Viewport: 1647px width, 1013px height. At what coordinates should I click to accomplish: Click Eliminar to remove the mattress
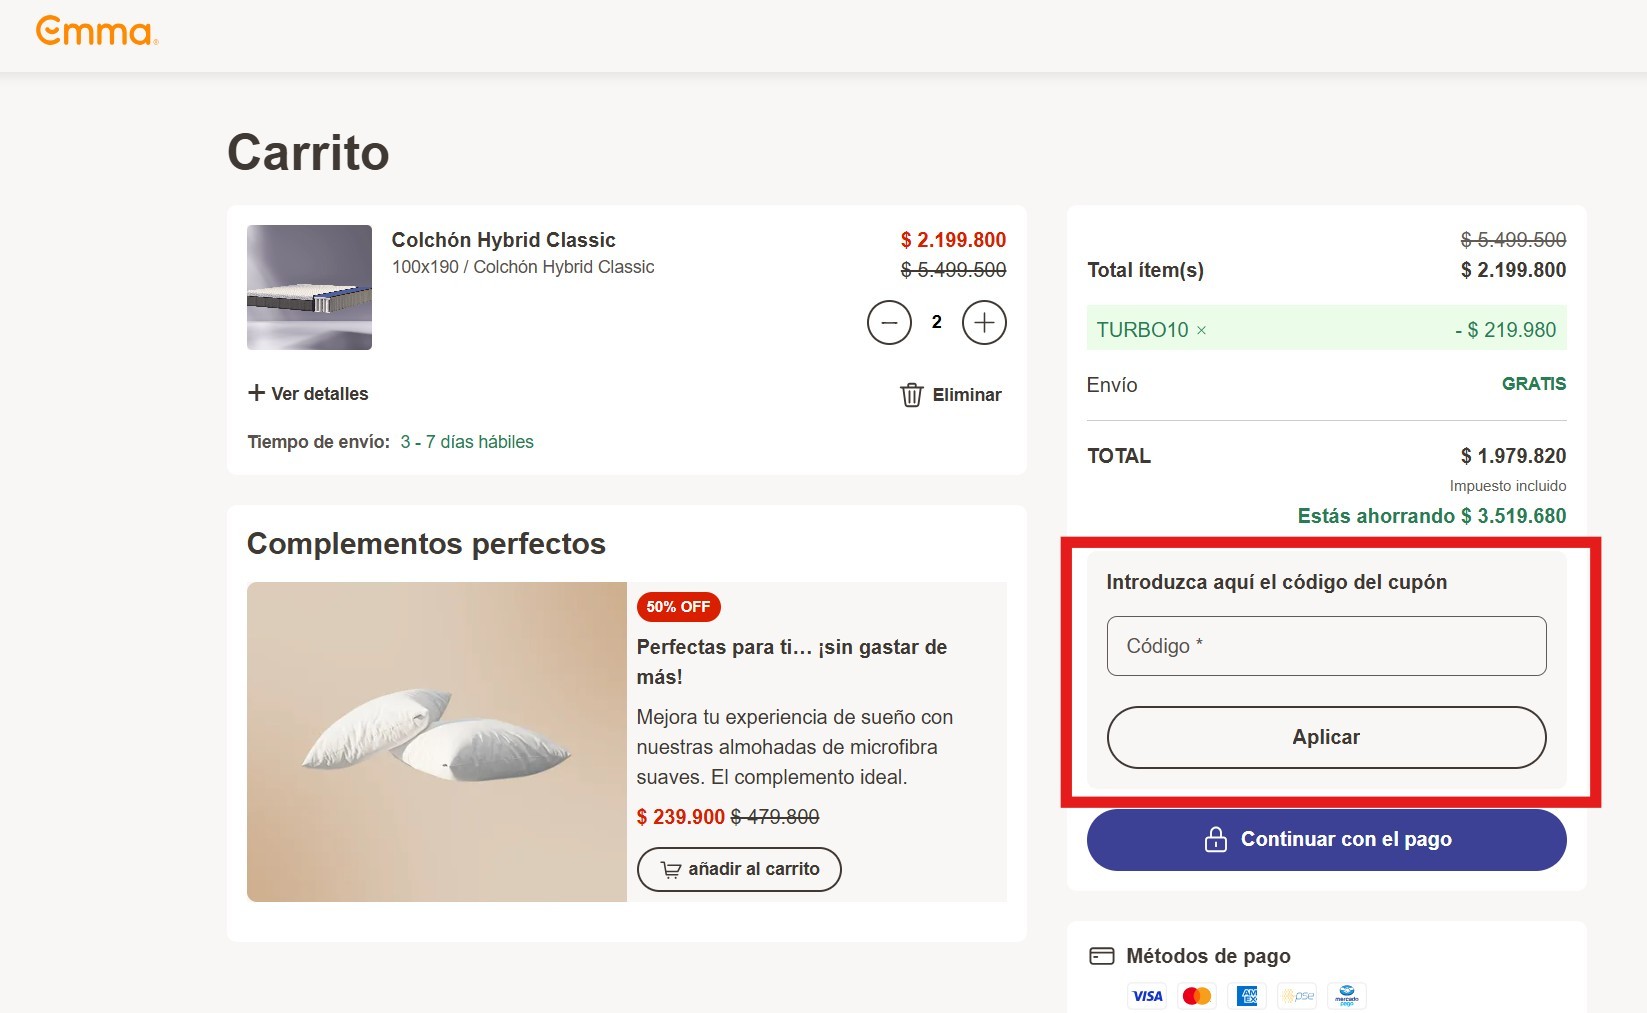(966, 394)
